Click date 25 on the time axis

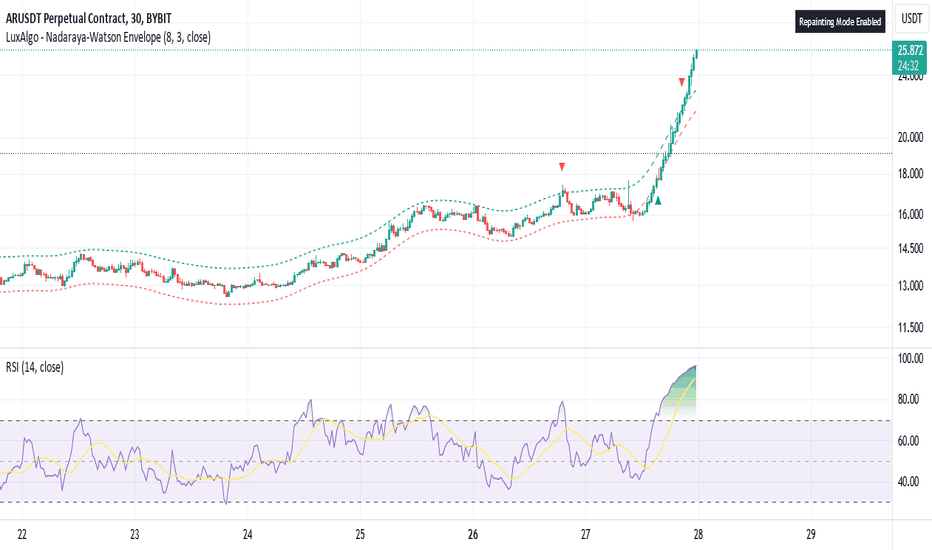[x=360, y=535]
